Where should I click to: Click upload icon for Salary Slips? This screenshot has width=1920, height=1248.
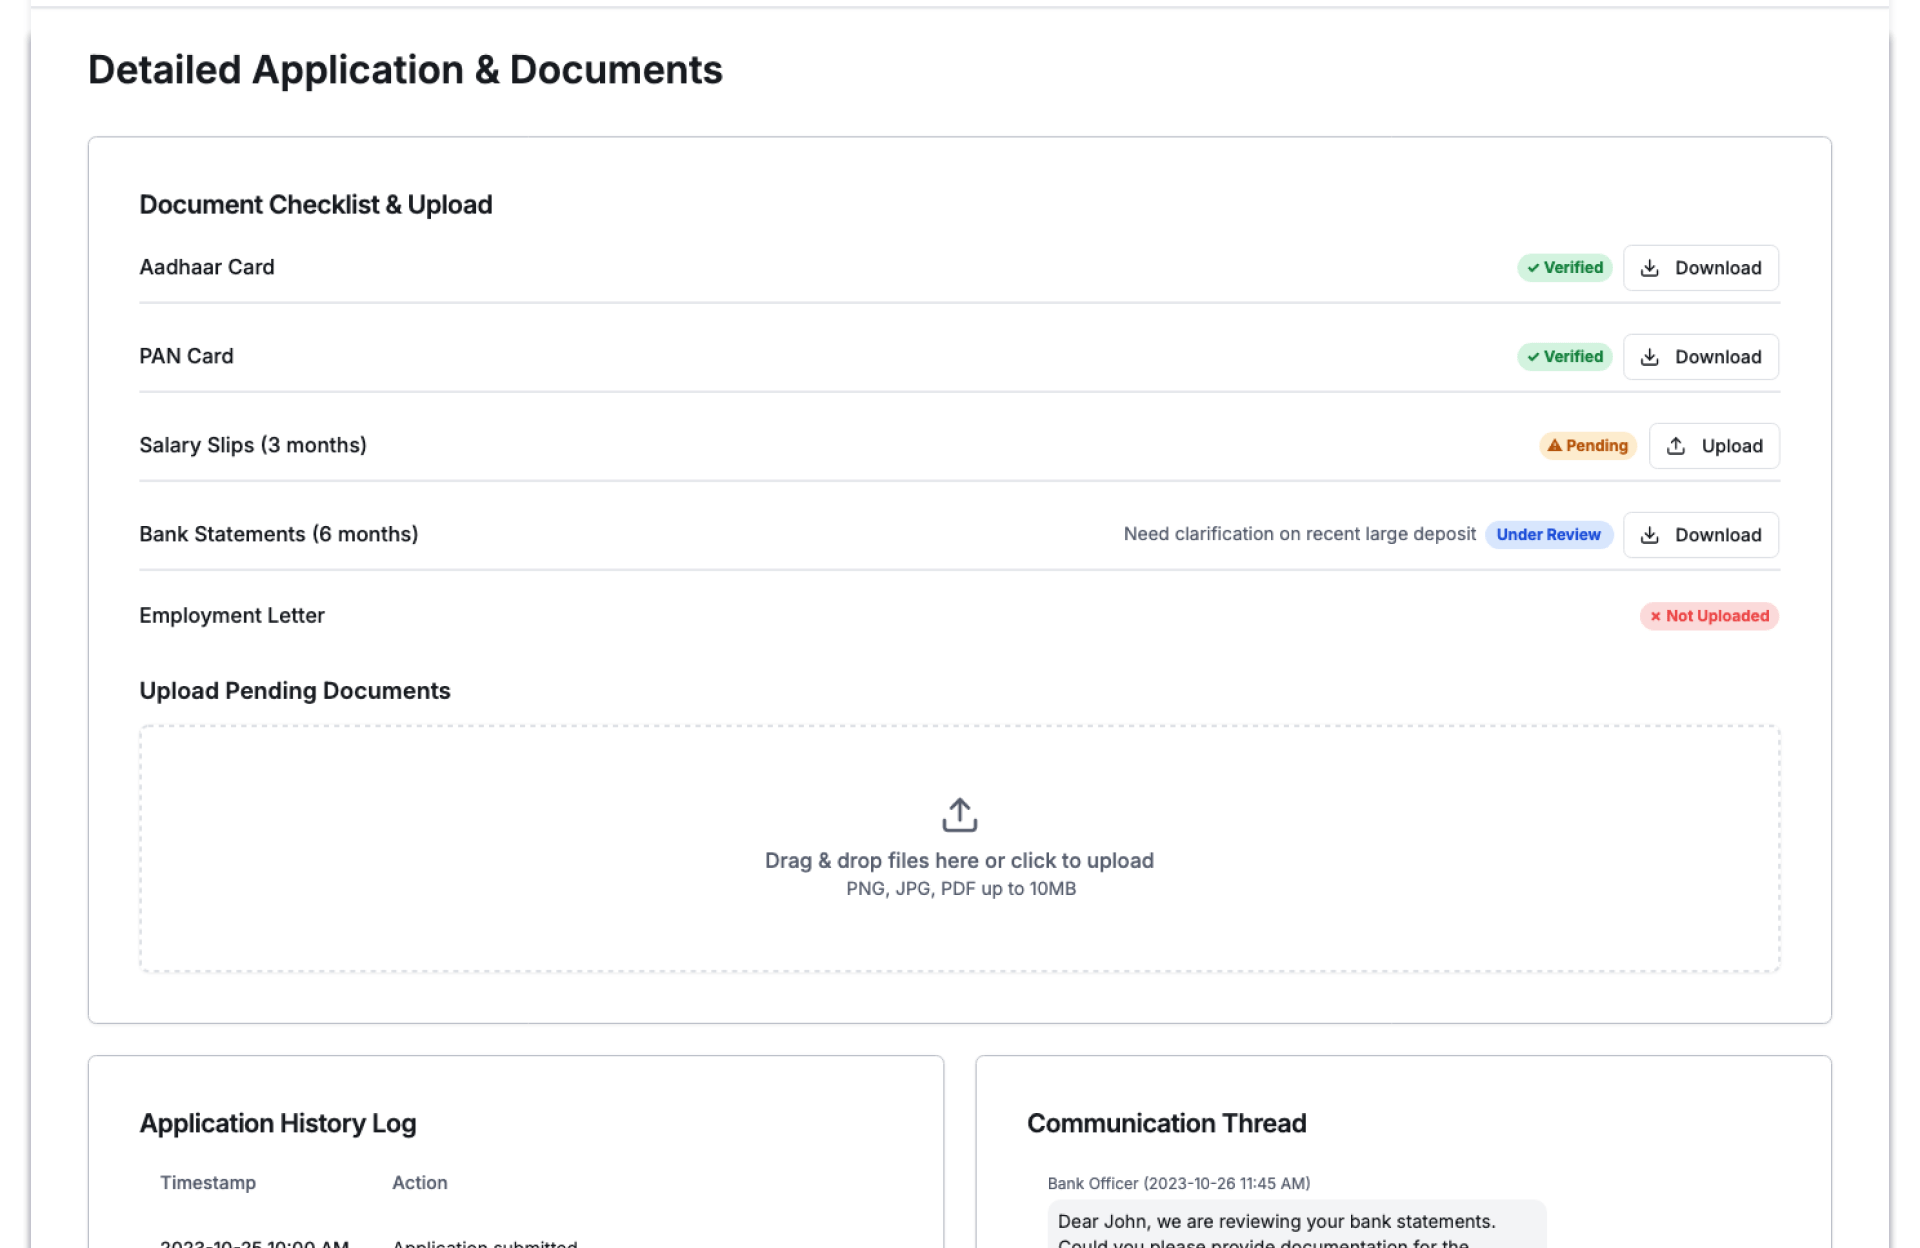point(1676,446)
